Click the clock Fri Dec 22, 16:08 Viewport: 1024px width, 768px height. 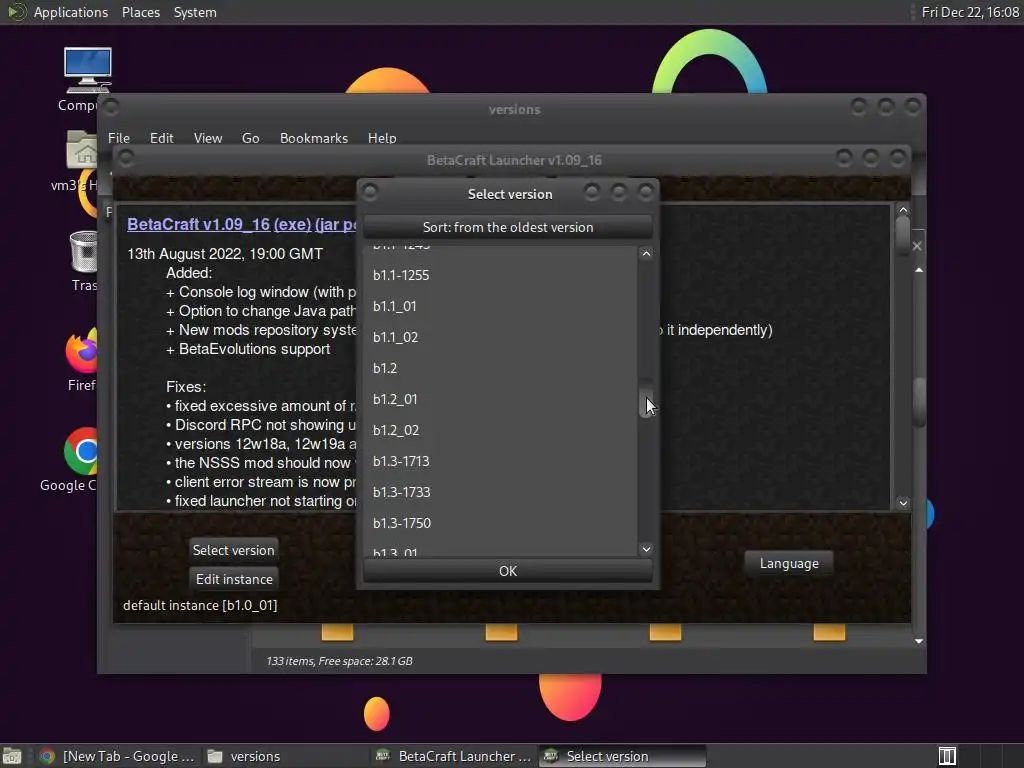pyautogui.click(x=970, y=12)
